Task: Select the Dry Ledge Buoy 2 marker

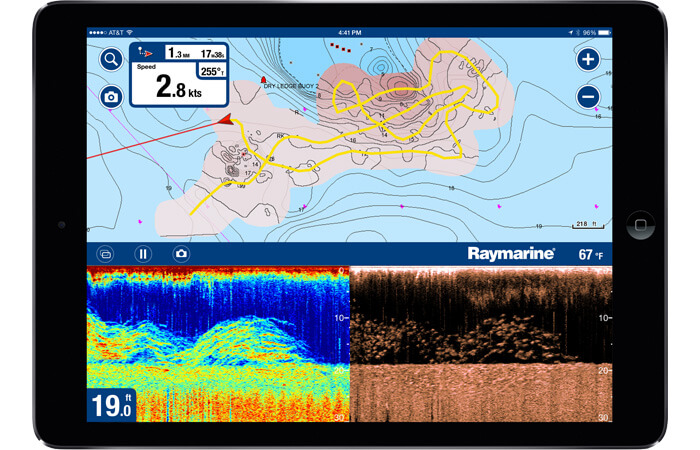Action: click(263, 80)
